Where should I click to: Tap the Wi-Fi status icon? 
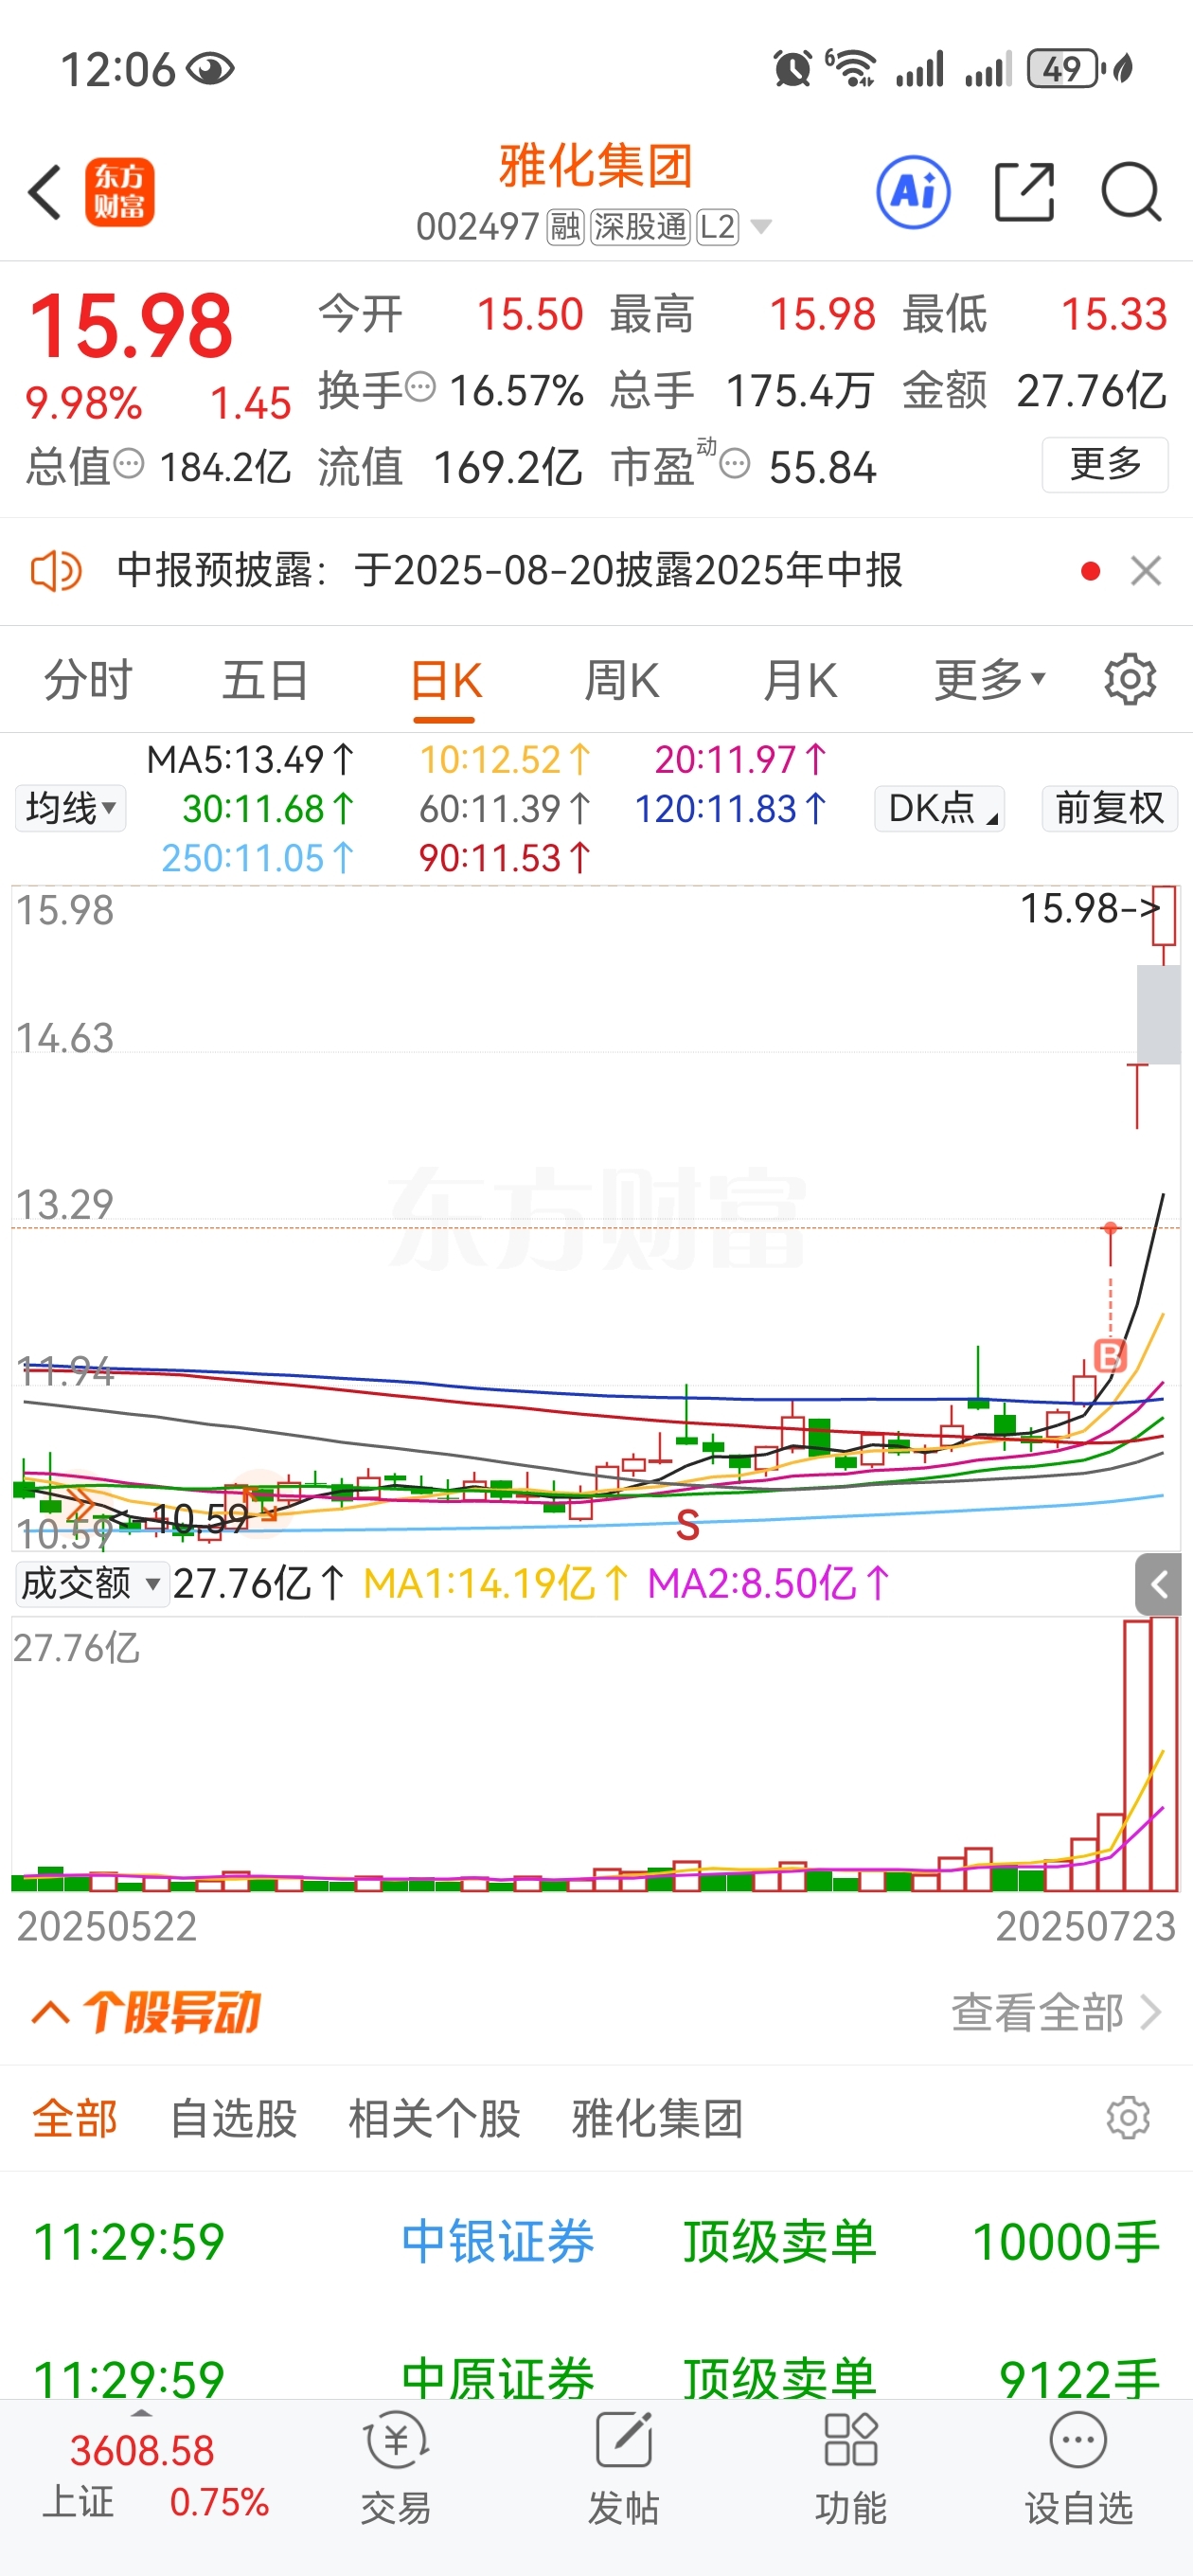[x=851, y=69]
